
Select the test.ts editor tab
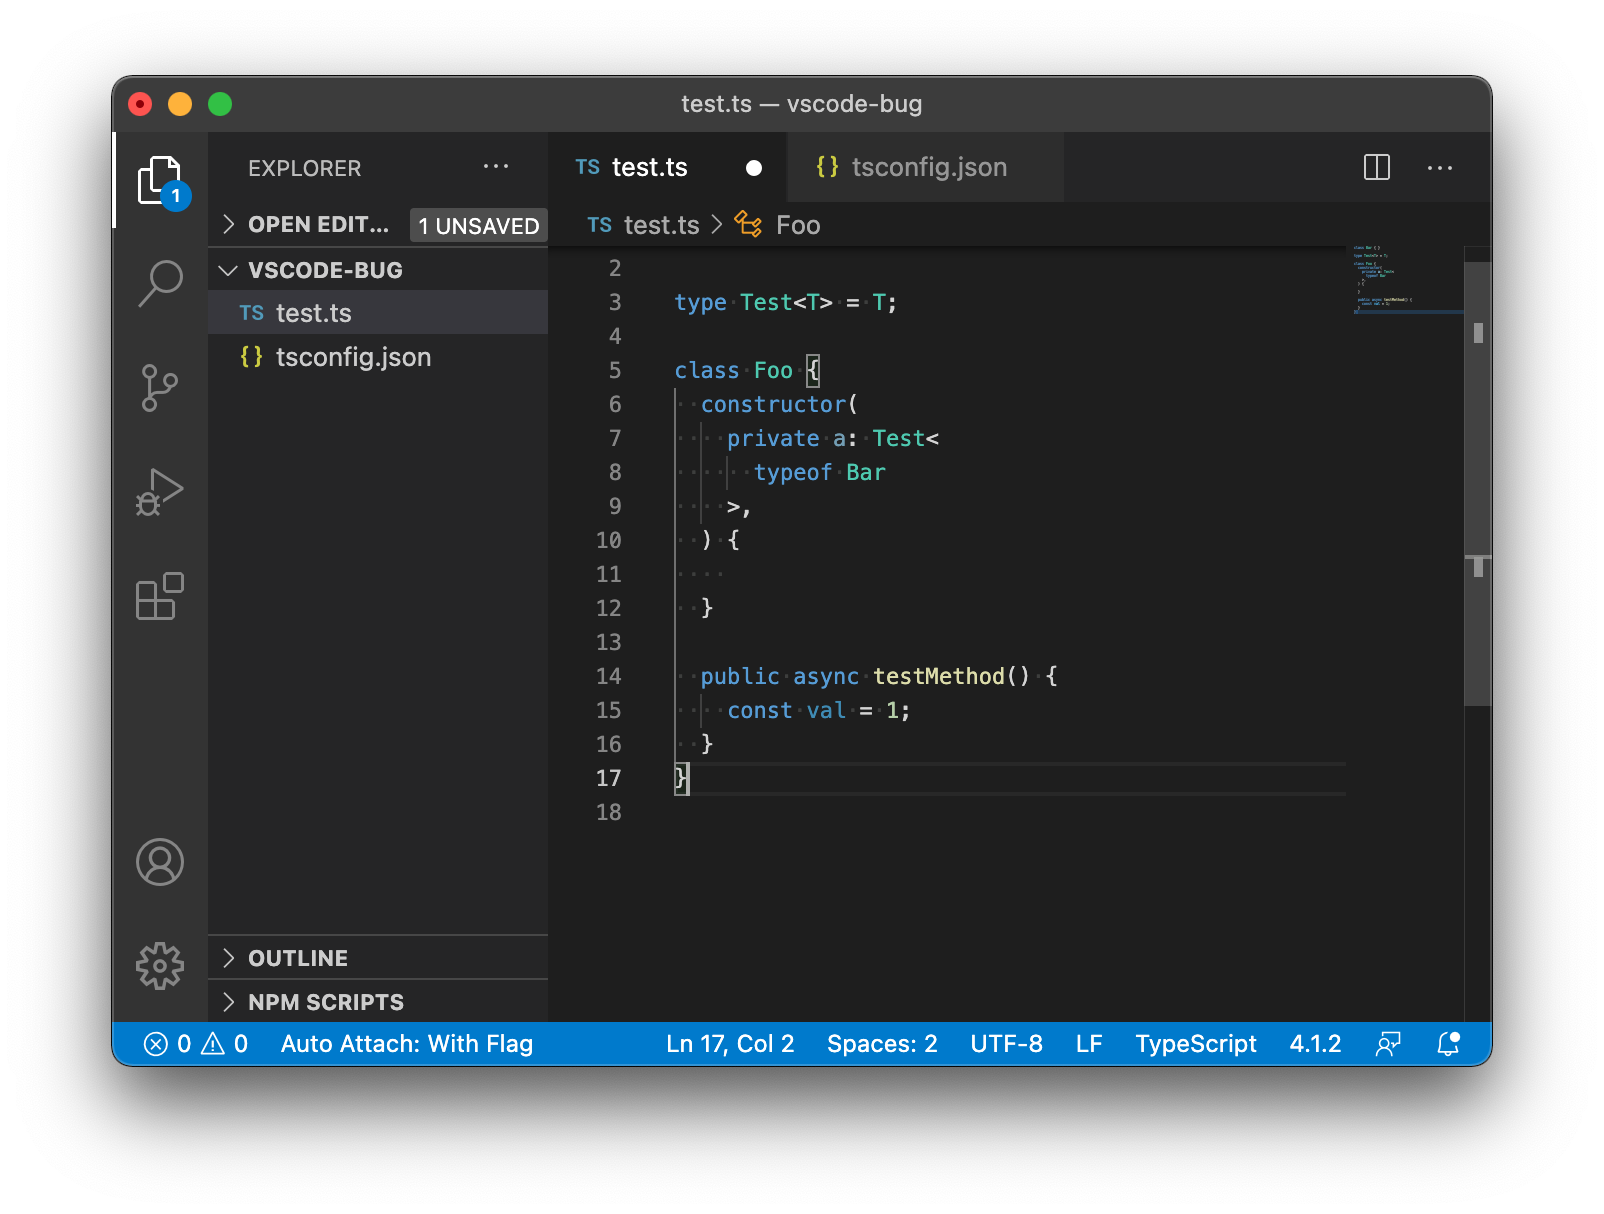click(x=668, y=167)
